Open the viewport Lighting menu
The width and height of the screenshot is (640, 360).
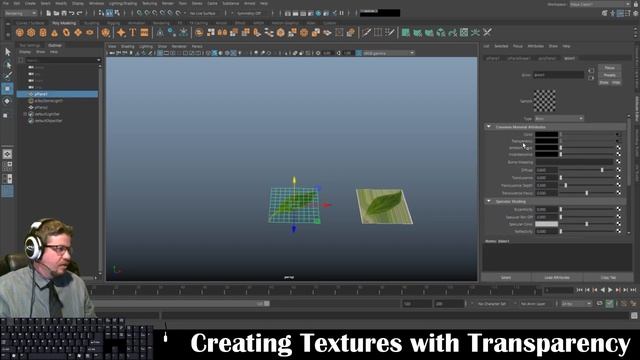[145, 47]
